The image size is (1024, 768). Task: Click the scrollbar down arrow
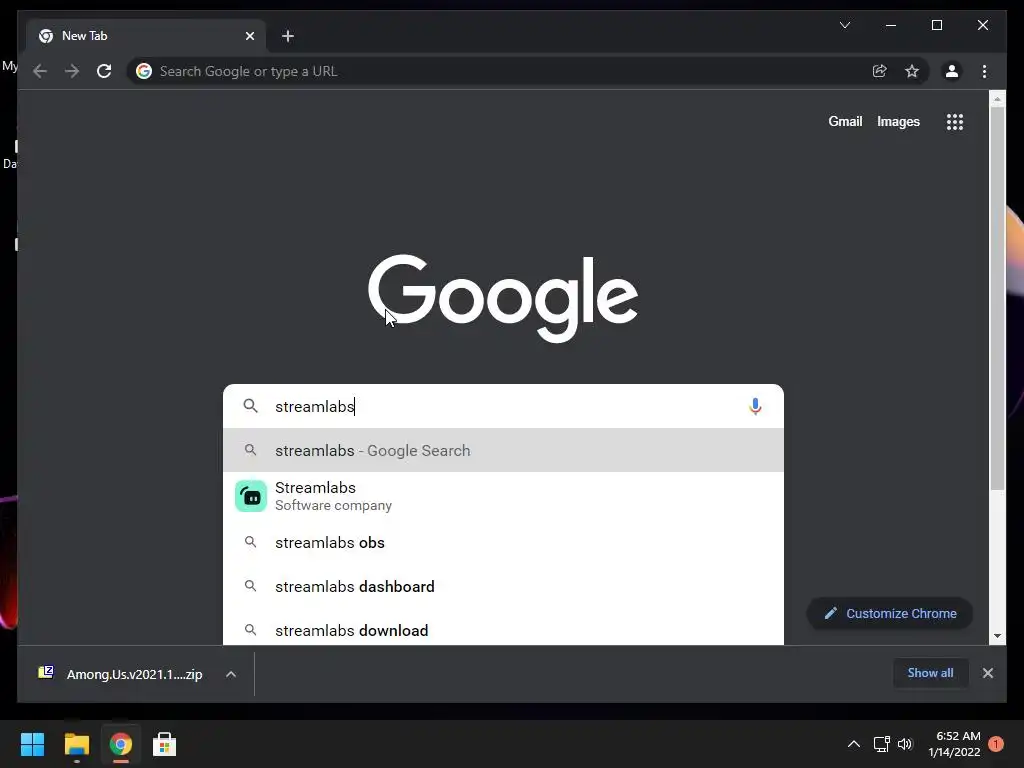[x=997, y=636]
